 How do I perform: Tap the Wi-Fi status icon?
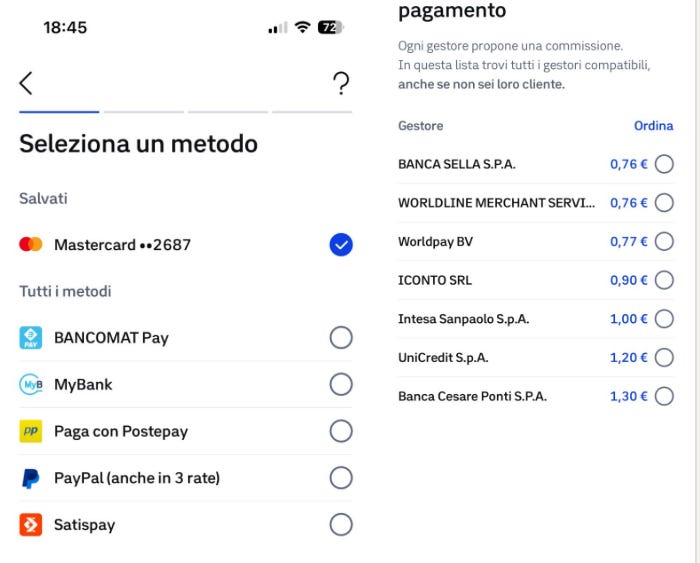click(x=302, y=27)
